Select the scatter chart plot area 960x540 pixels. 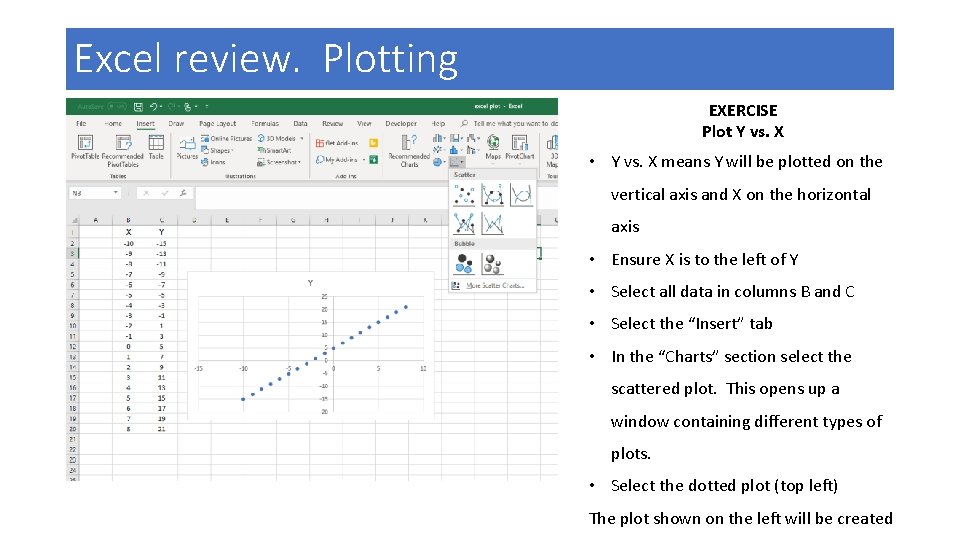tap(311, 354)
